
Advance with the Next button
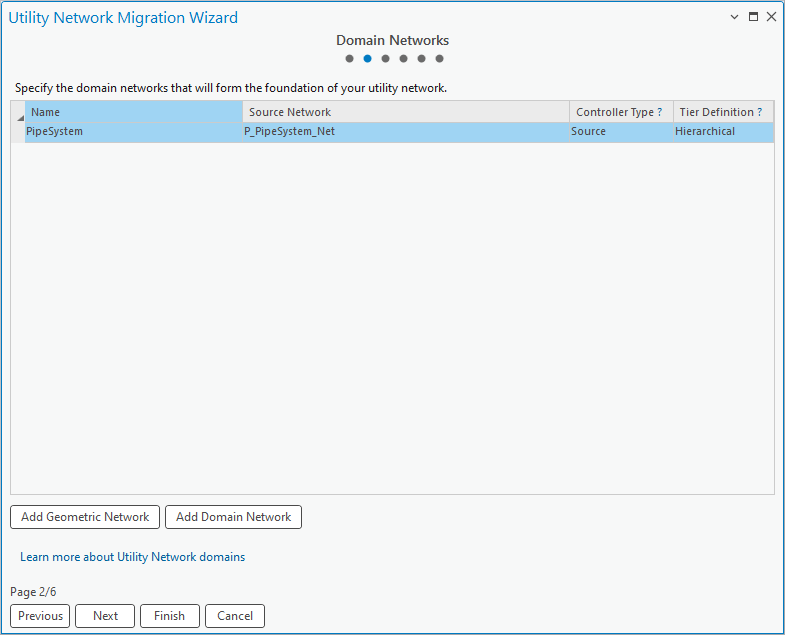pos(105,616)
